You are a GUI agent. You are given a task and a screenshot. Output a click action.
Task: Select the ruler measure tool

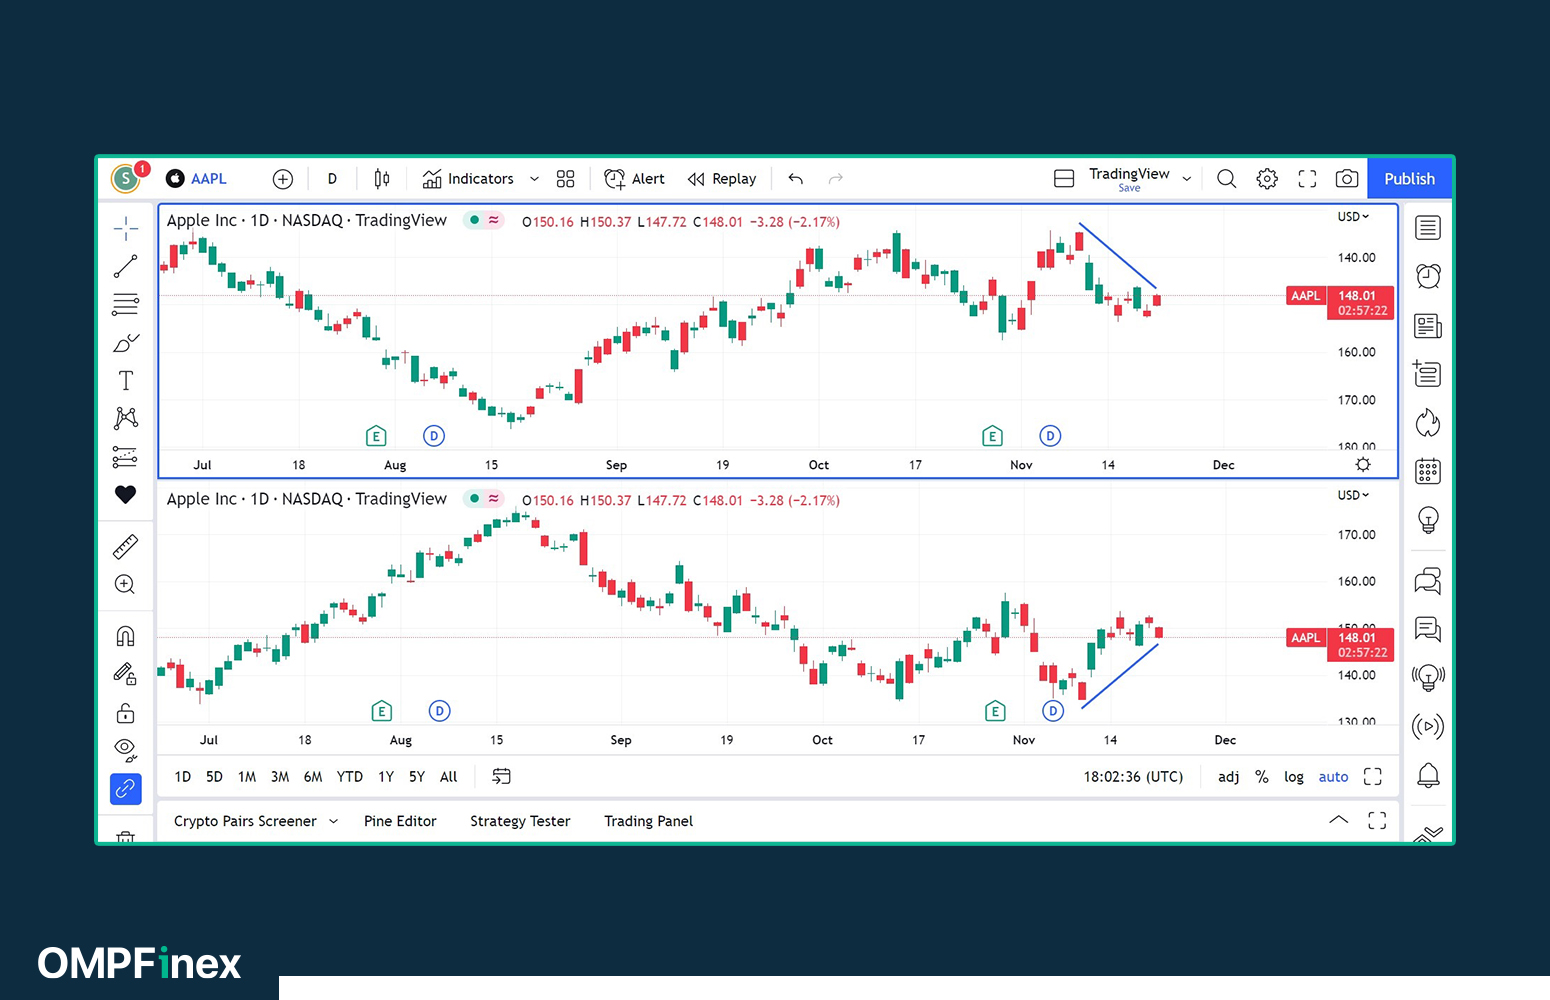(126, 546)
